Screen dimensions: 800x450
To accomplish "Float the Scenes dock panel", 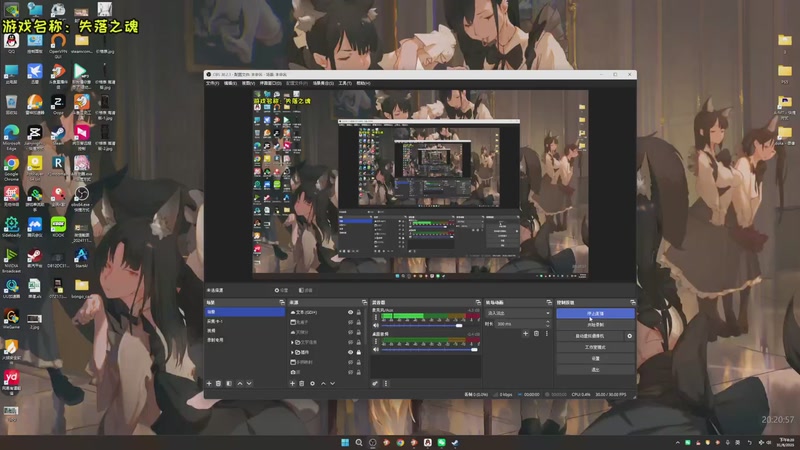I will point(282,303).
